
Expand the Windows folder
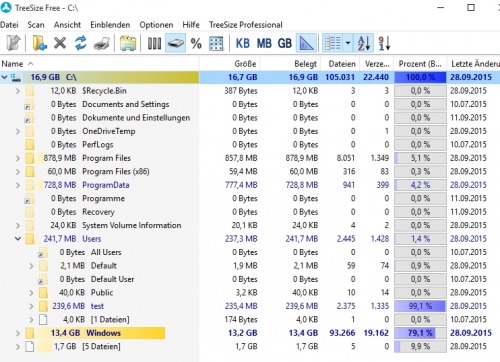pos(18,333)
